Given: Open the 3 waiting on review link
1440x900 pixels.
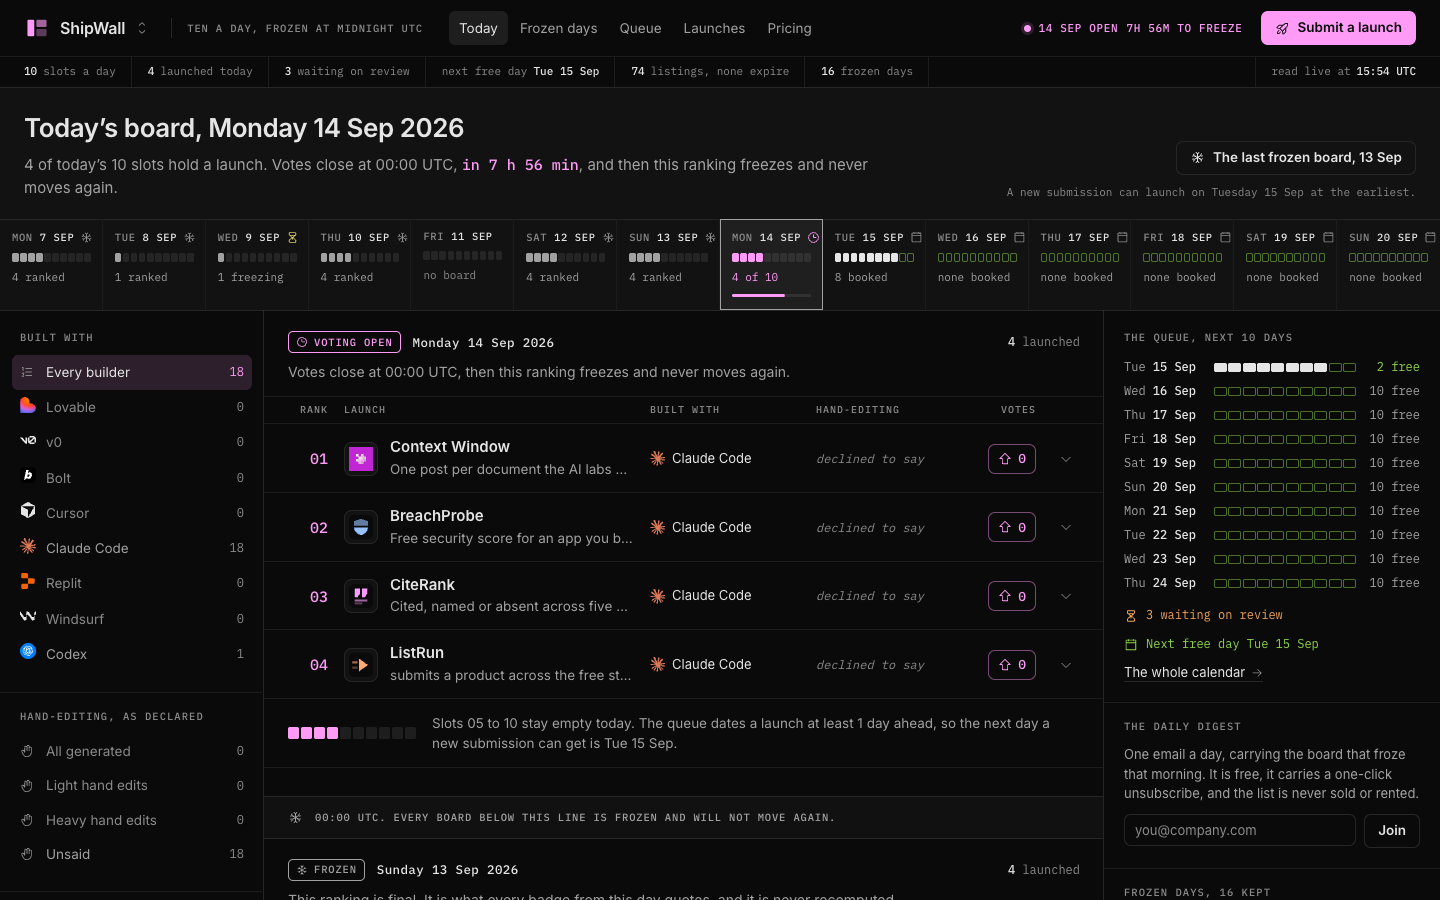Looking at the screenshot, I should click(x=1204, y=615).
